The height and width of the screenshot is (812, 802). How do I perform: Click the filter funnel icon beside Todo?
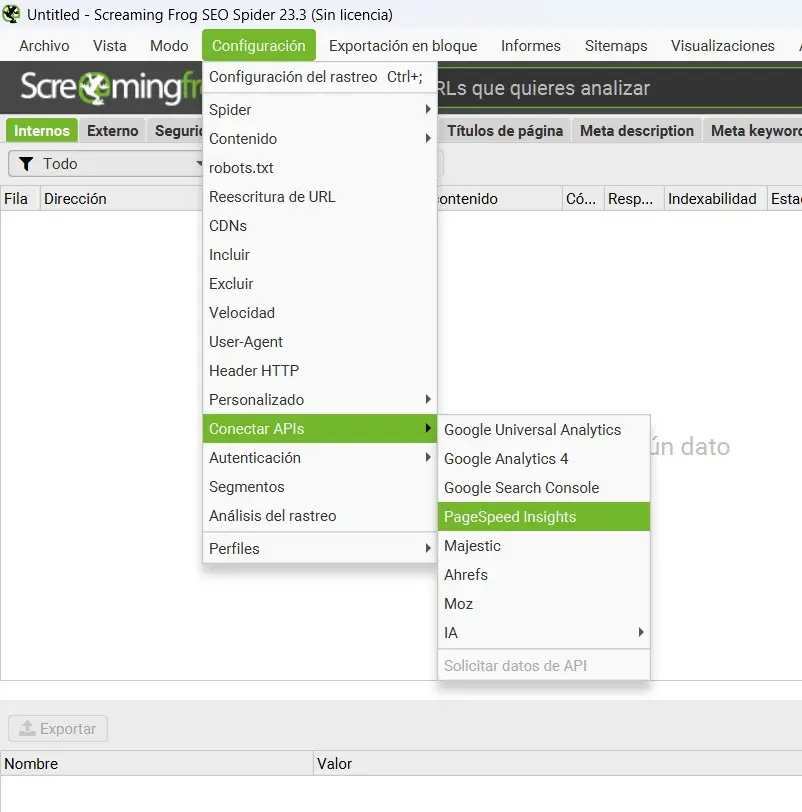point(26,164)
